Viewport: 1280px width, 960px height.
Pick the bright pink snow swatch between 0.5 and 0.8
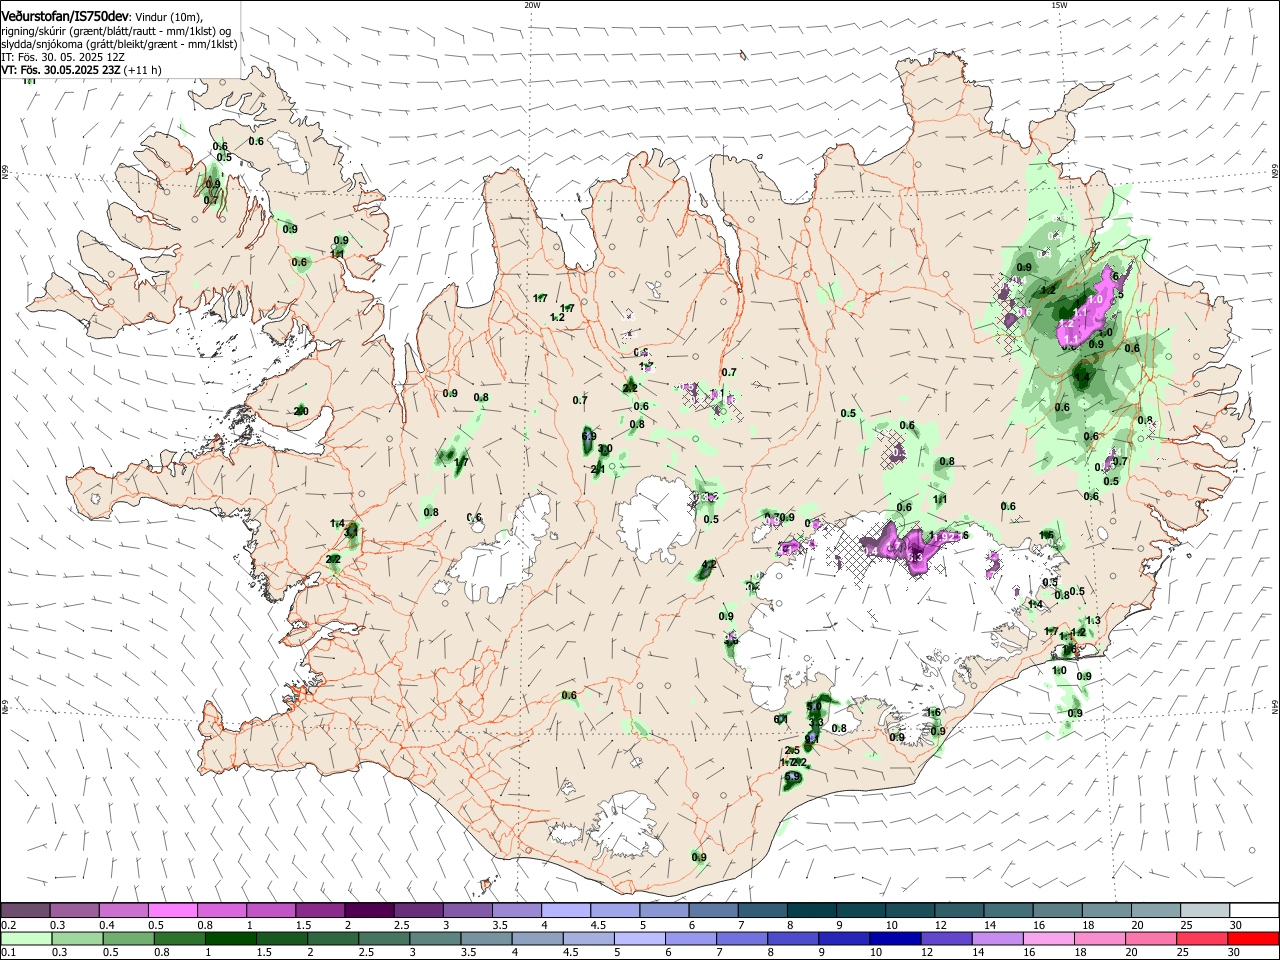pyautogui.click(x=173, y=911)
